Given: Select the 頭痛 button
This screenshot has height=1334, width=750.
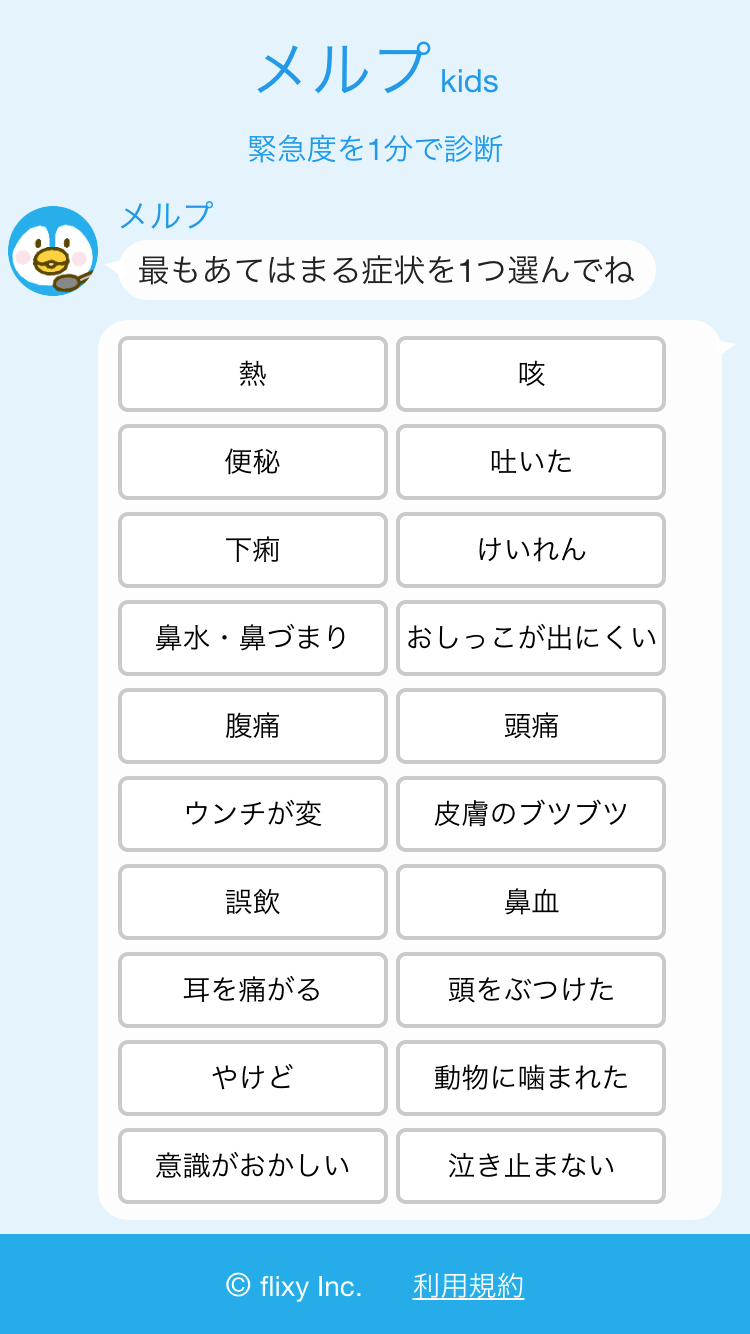Looking at the screenshot, I should (531, 726).
